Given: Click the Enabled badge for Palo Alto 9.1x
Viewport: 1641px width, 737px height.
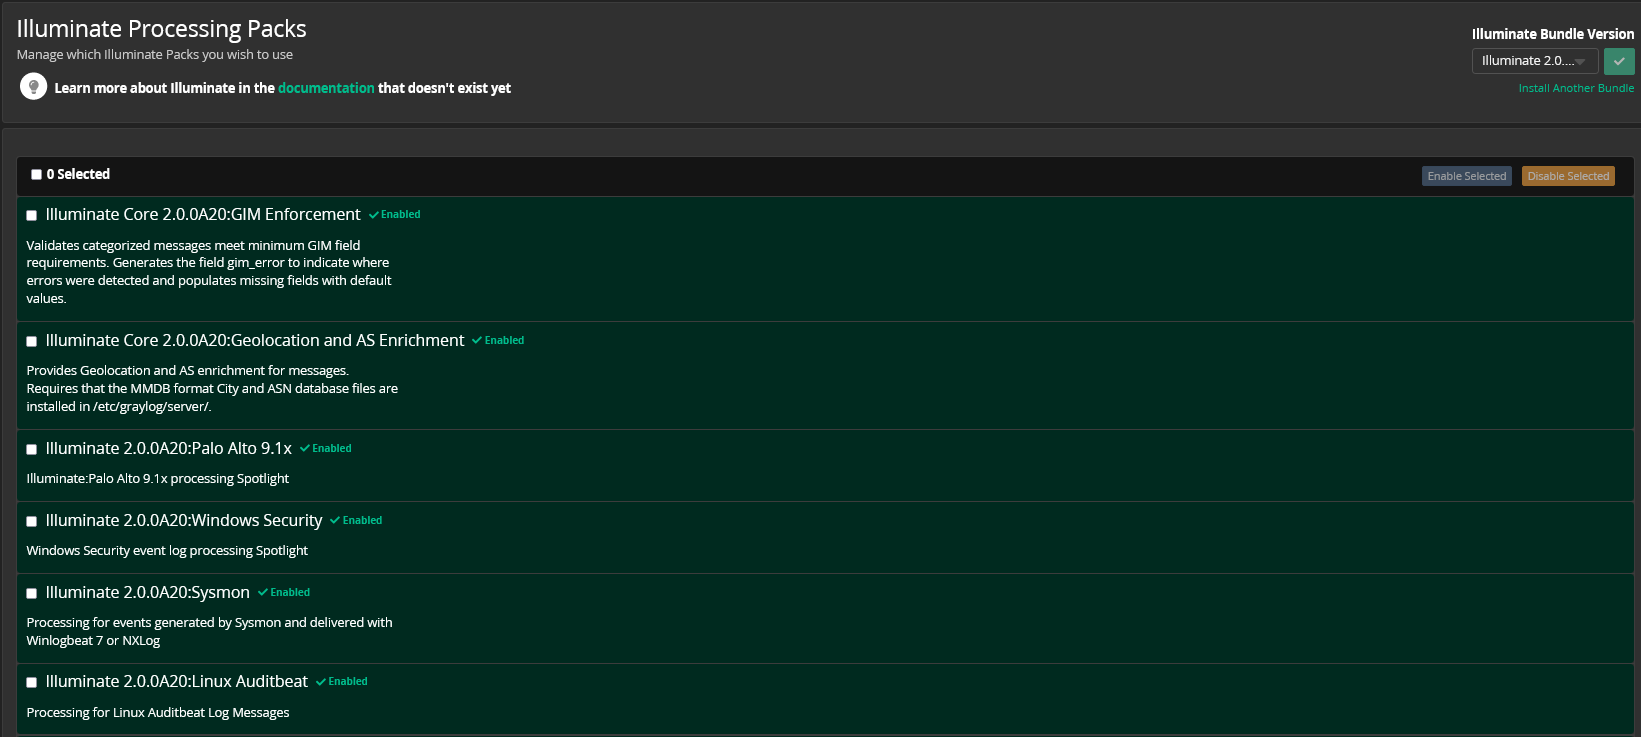Looking at the screenshot, I should coord(326,448).
